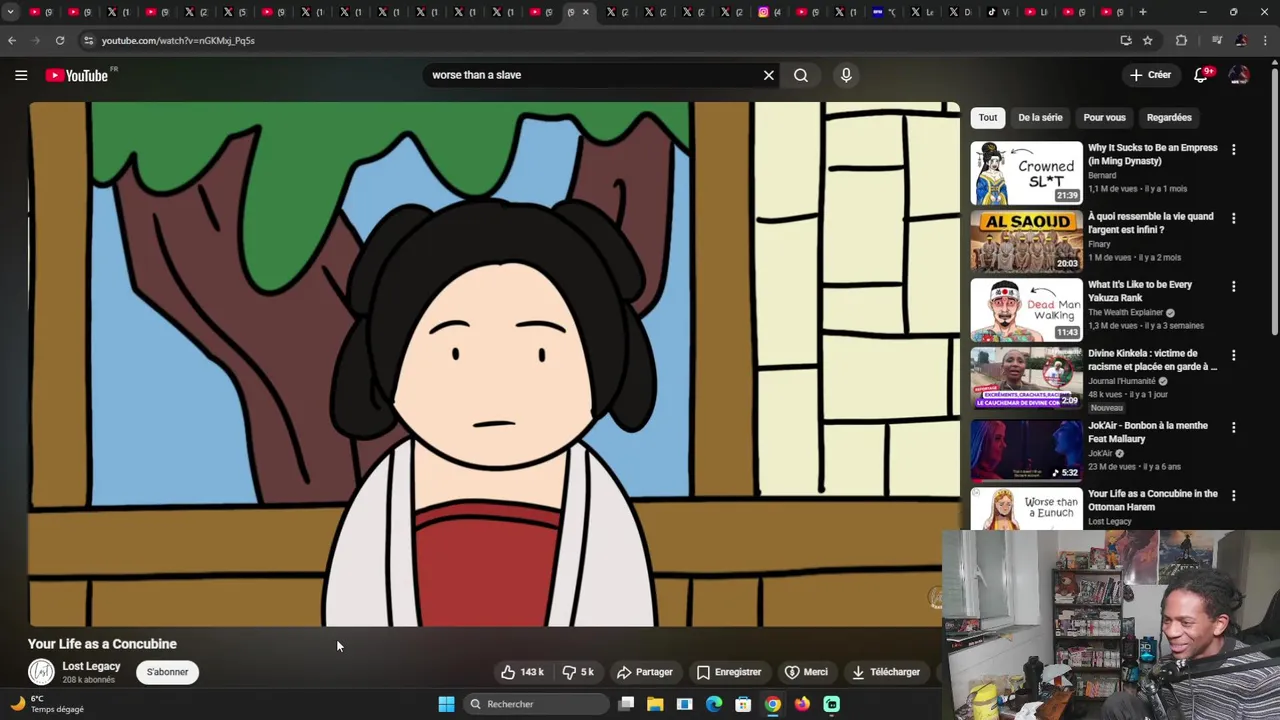Close the active YouTube tab
Screen dimensions: 1280x720
(x=586, y=12)
